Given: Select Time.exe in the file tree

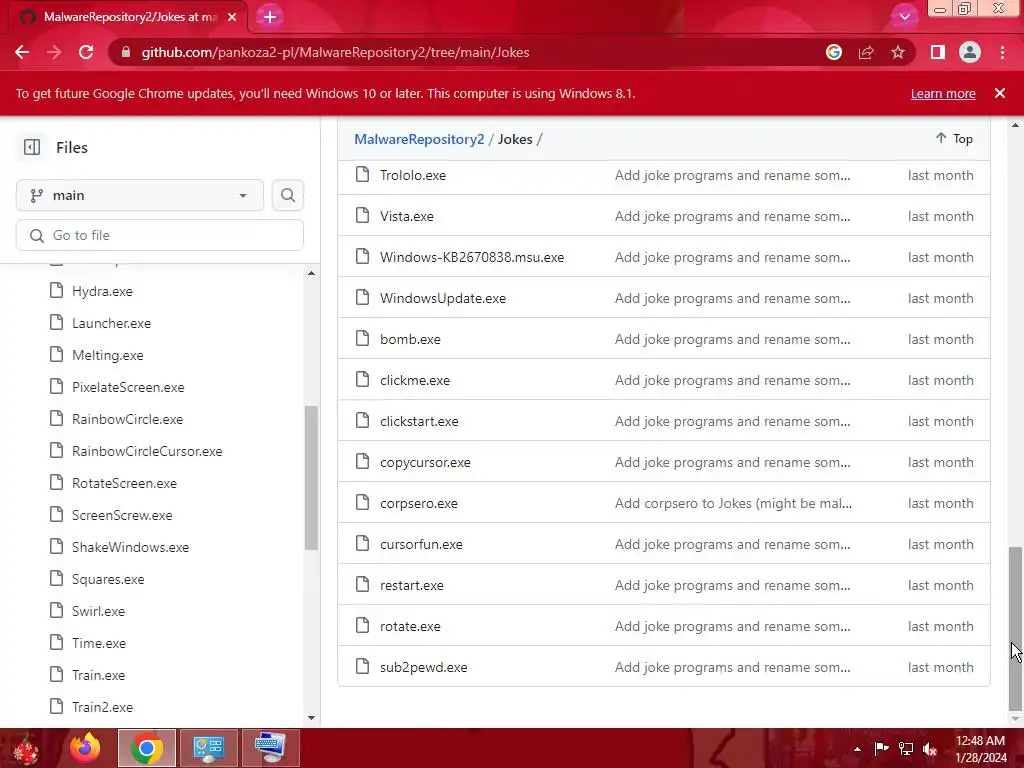Looking at the screenshot, I should click(99, 643).
